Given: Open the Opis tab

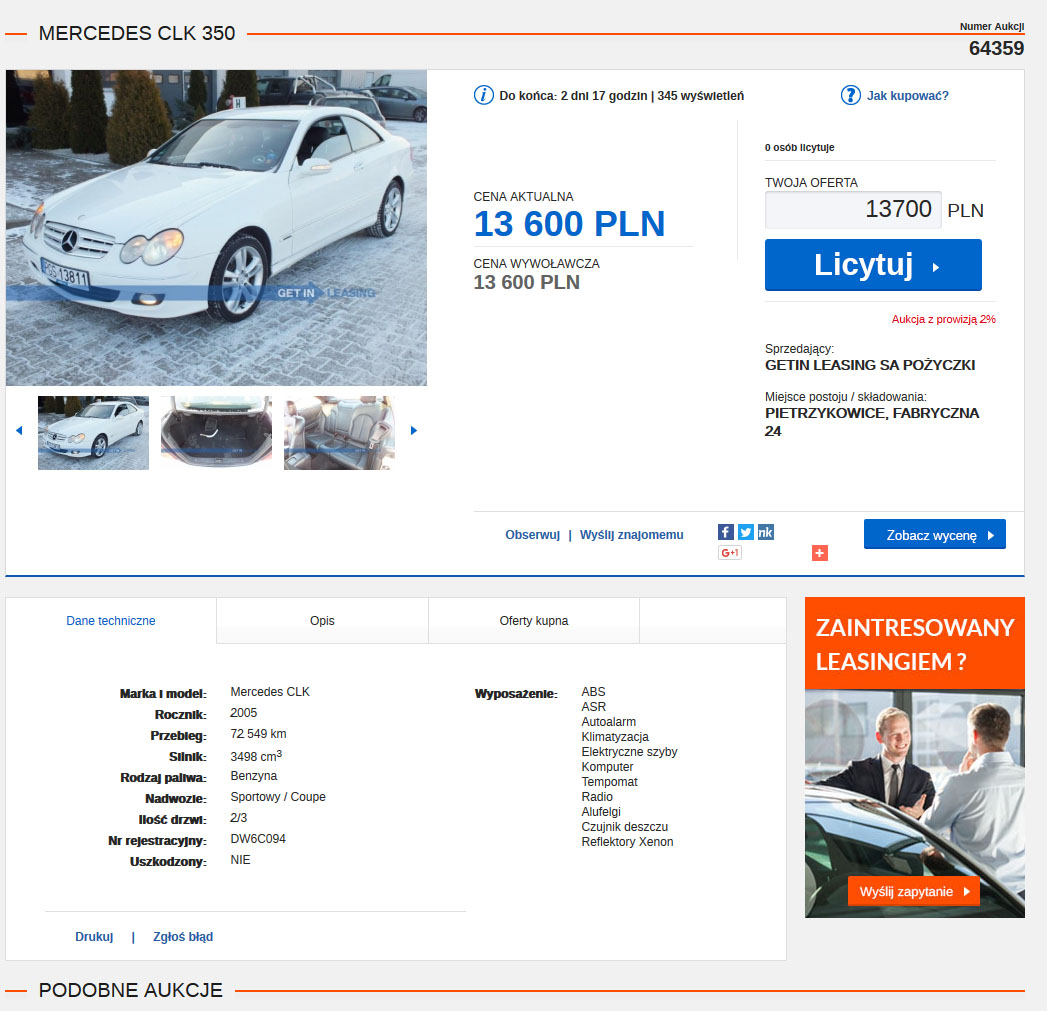Looking at the screenshot, I should pyautogui.click(x=322, y=621).
